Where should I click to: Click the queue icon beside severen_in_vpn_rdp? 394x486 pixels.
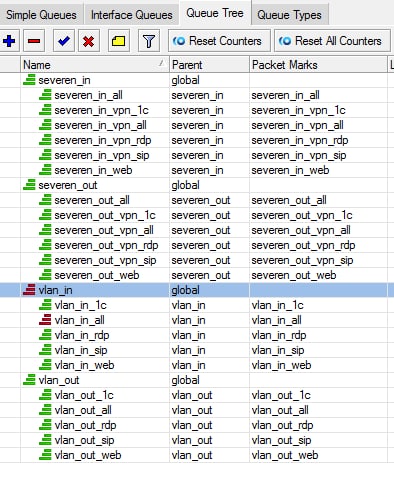coord(45,140)
